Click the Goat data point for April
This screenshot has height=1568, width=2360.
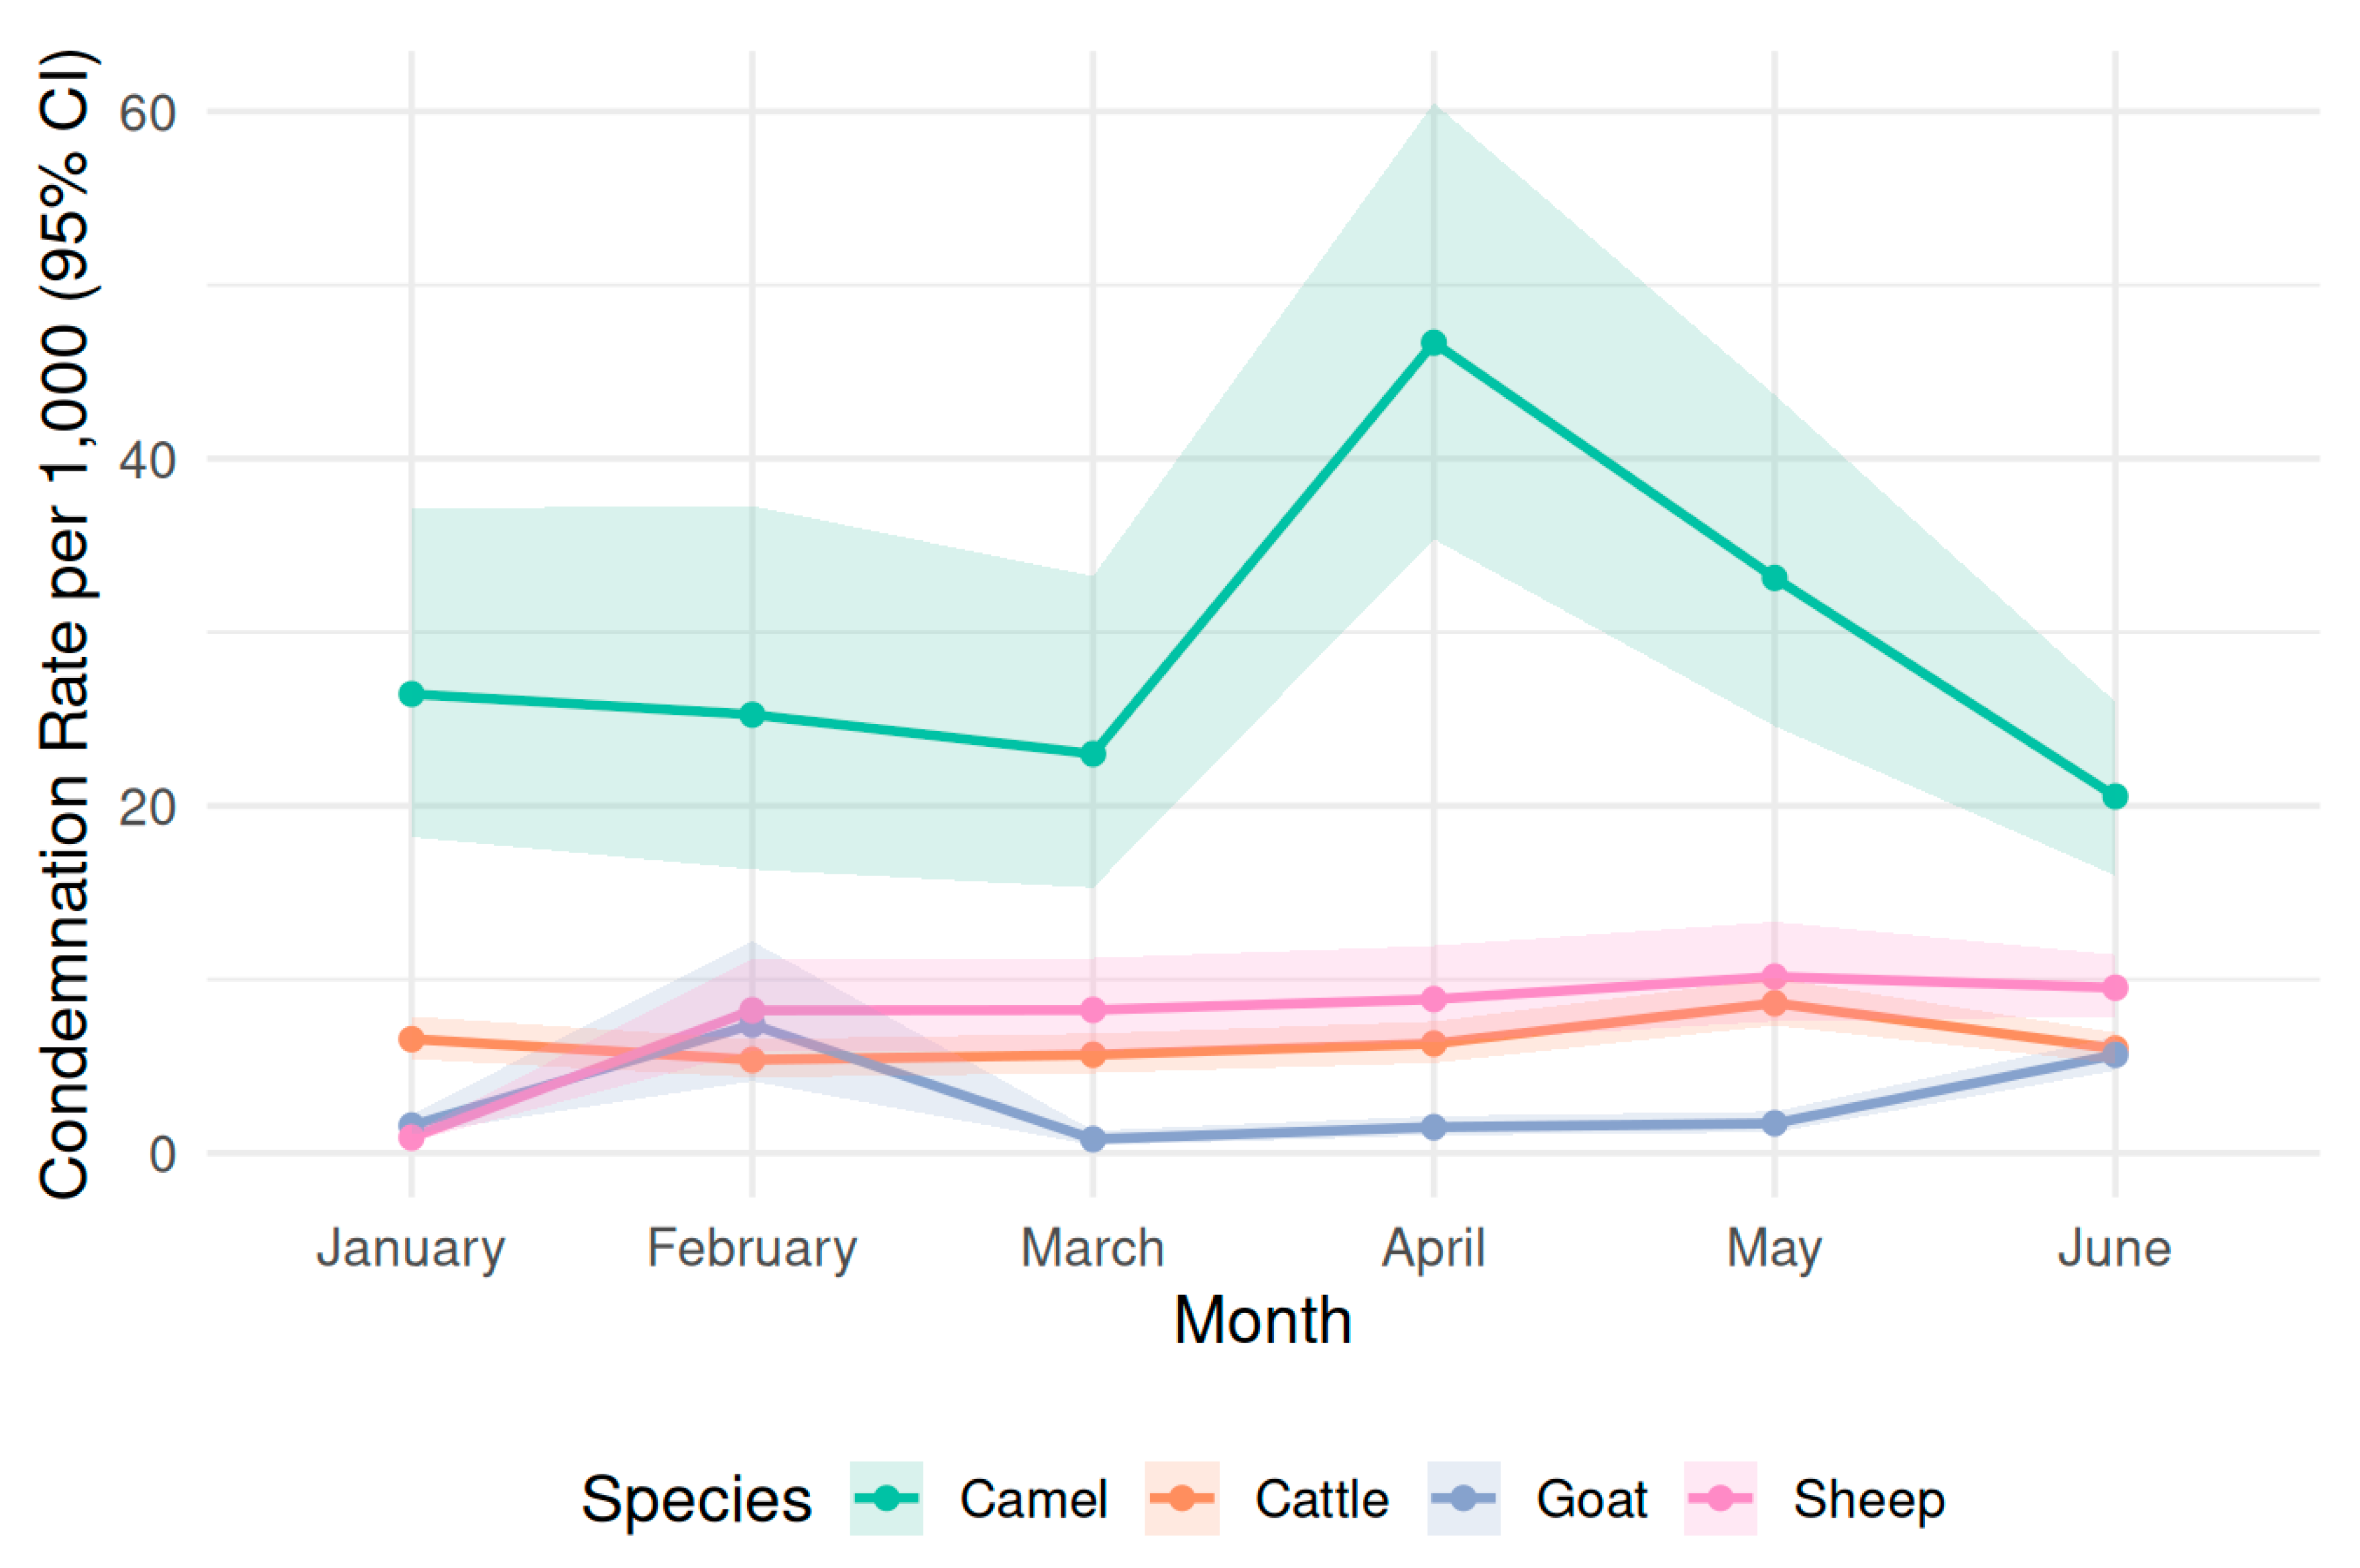1434,1127
